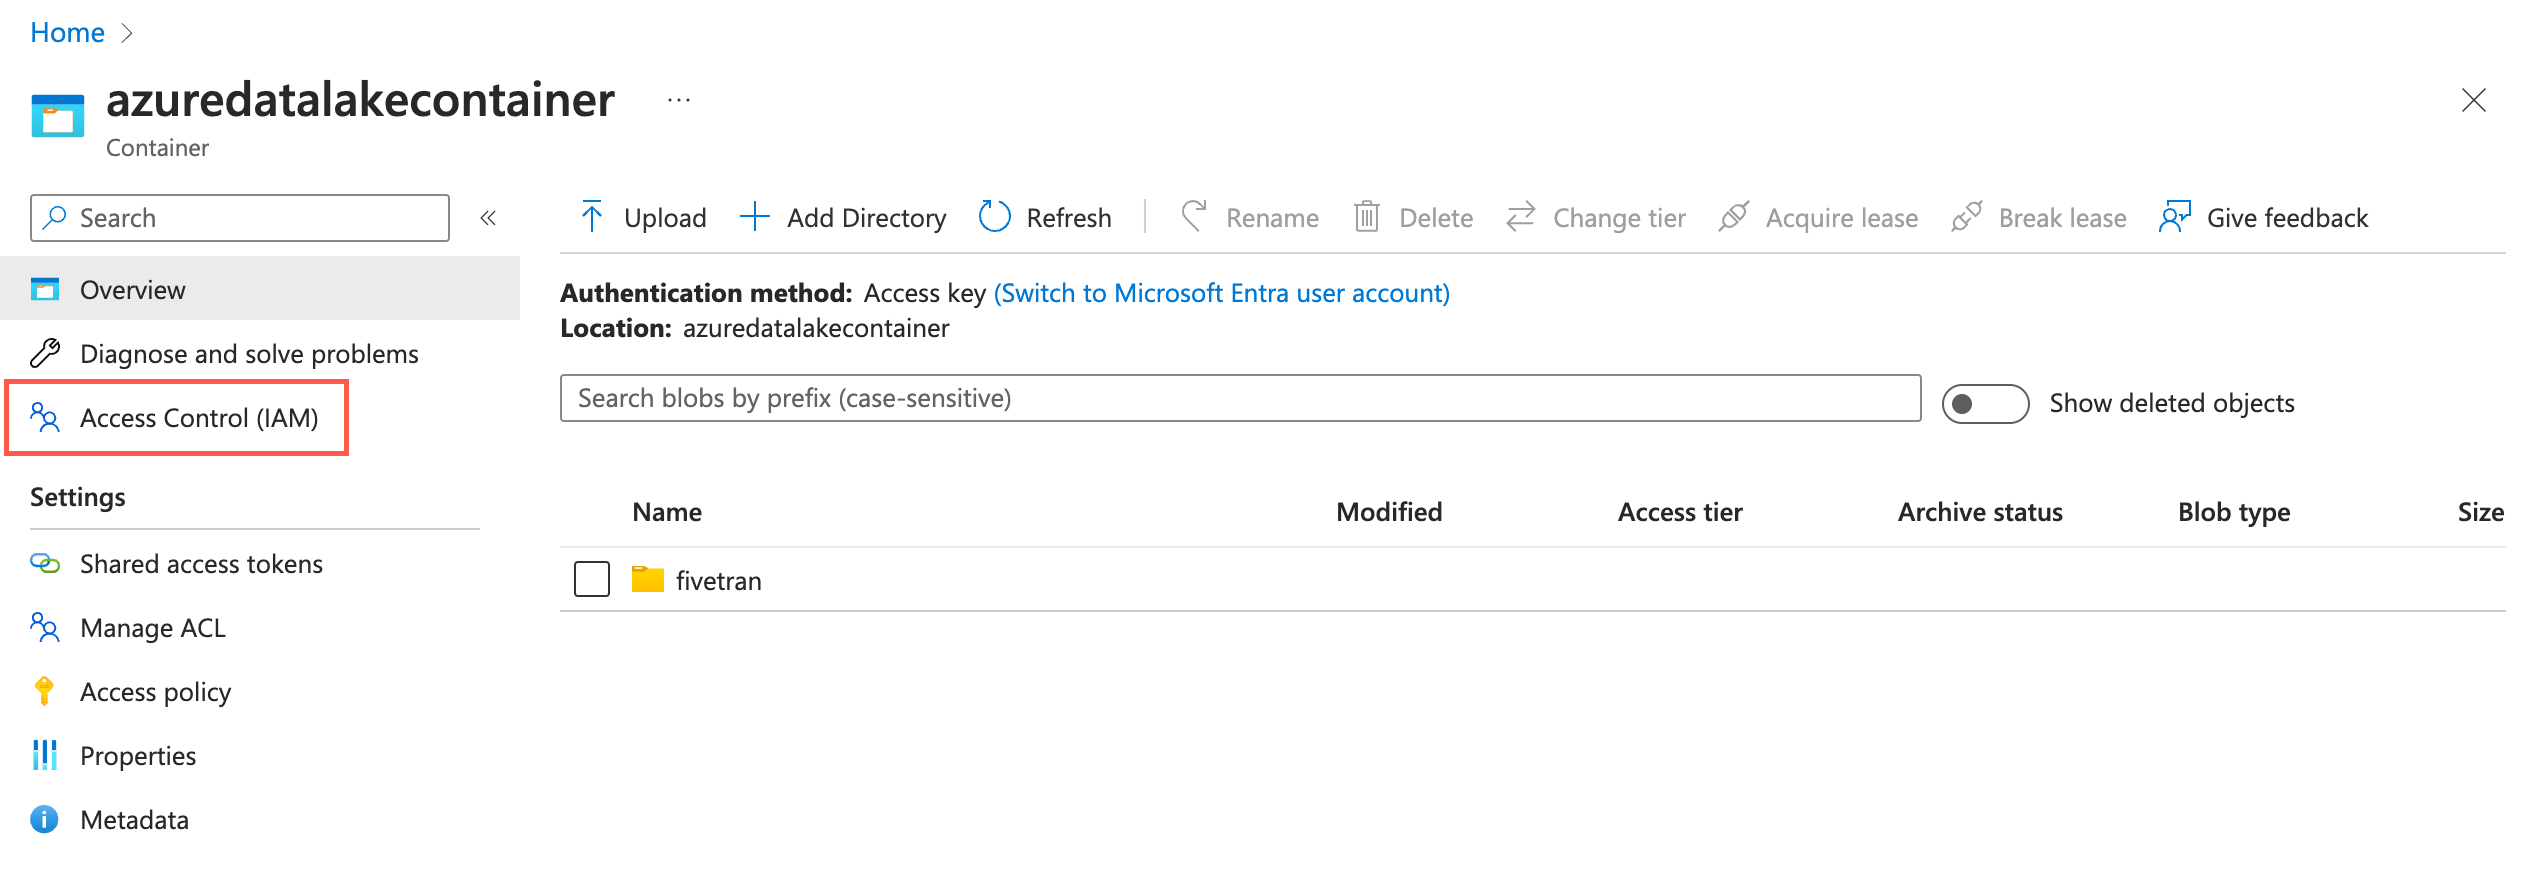Sort by the Archive status column header
Screen dimensions: 2538x882
(1980, 512)
